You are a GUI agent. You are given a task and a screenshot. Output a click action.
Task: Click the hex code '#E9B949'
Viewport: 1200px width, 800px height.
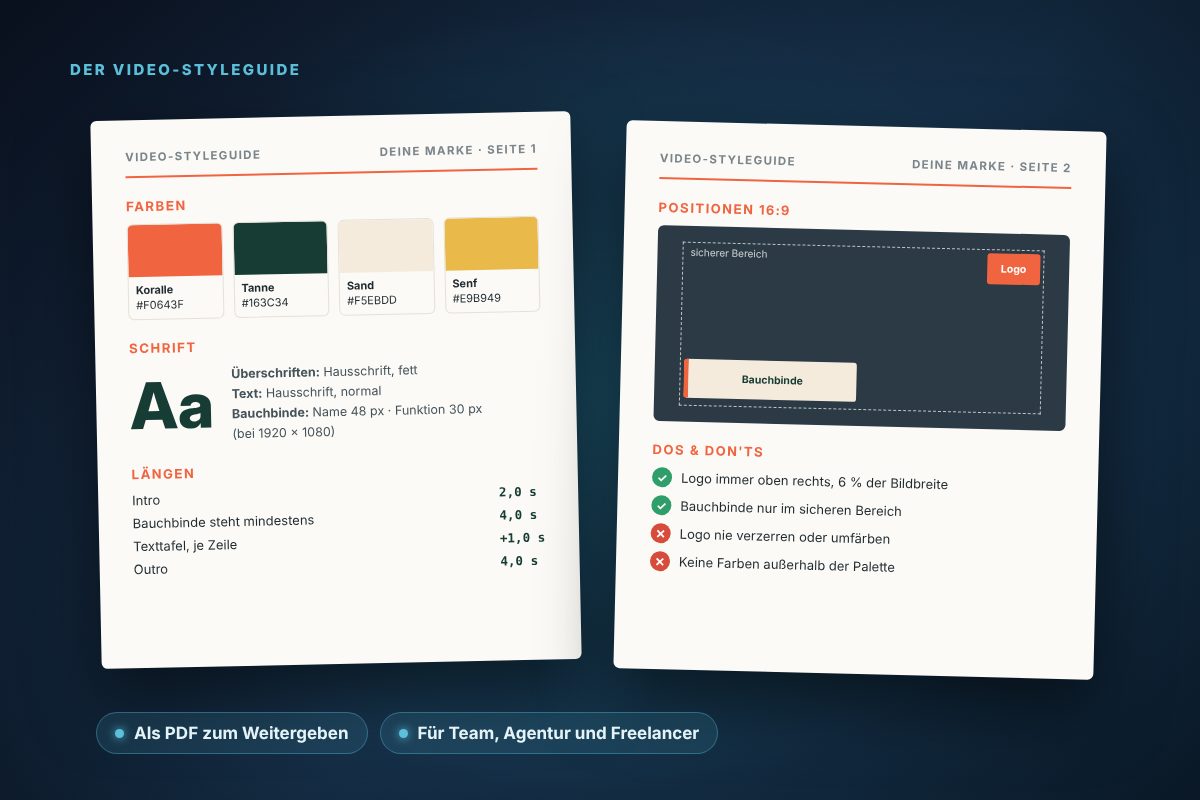[x=477, y=298]
